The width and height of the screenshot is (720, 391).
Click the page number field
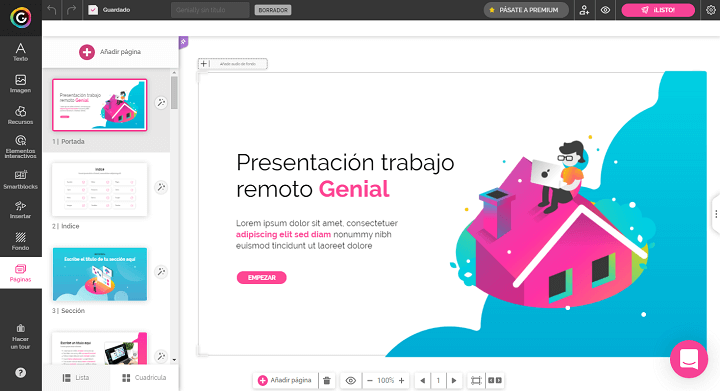click(x=438, y=380)
